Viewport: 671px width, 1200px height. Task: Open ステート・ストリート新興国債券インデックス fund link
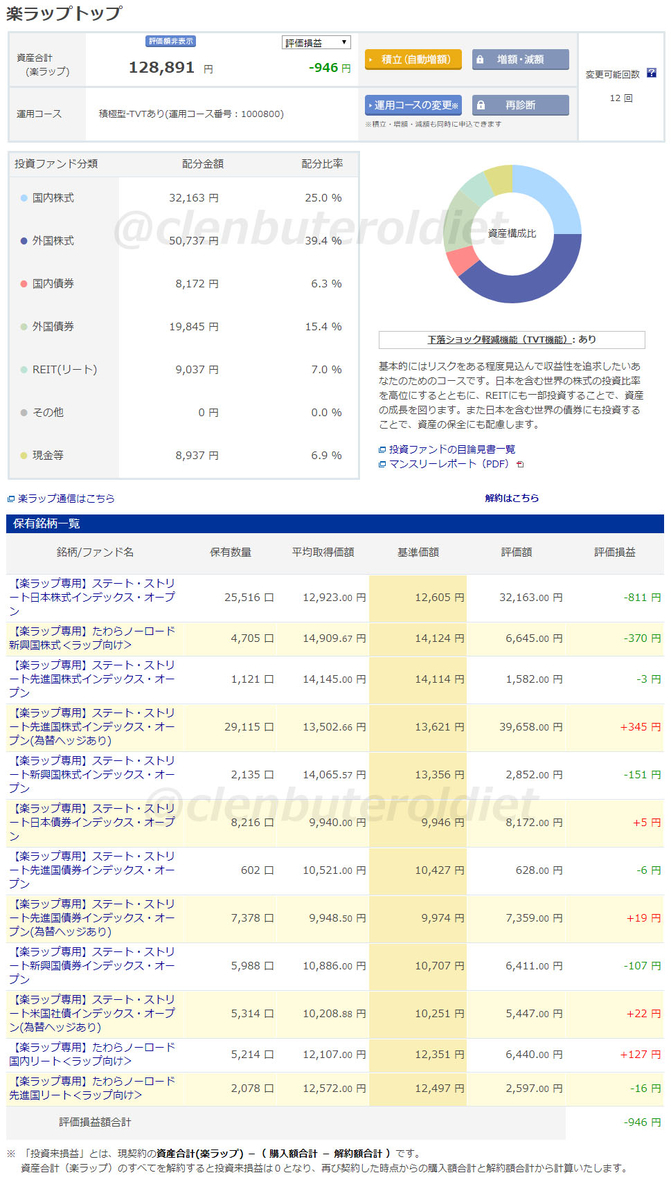(x=93, y=966)
